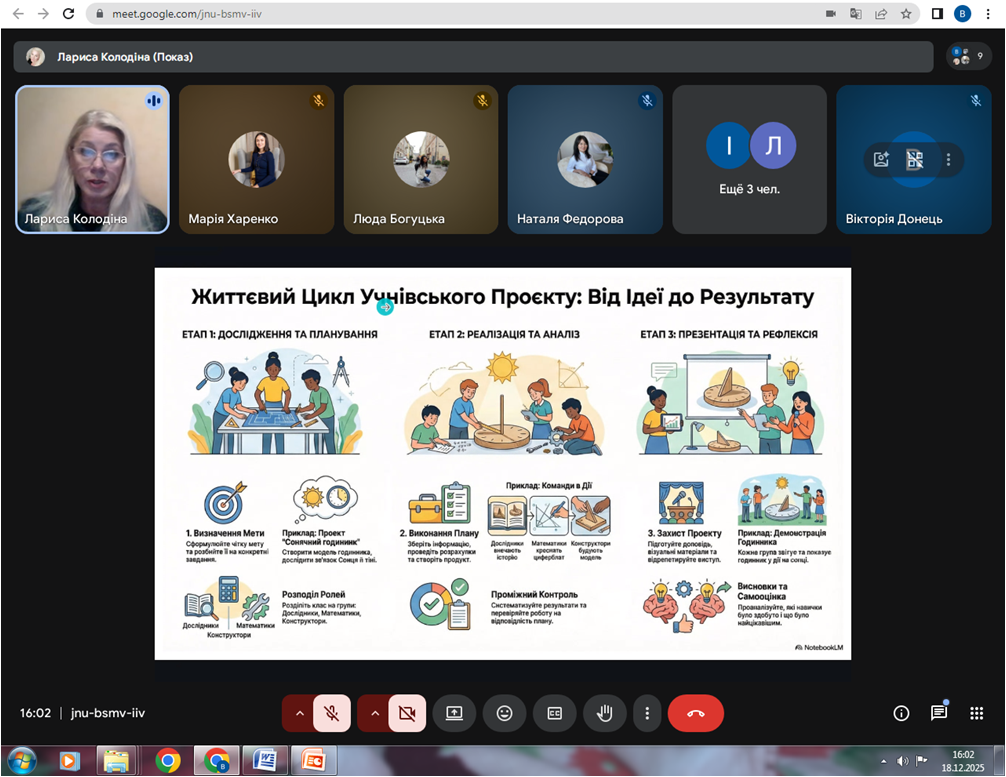Viewport: 1006px width, 777px height.
Task: Unmute the microphone
Action: [x=331, y=713]
